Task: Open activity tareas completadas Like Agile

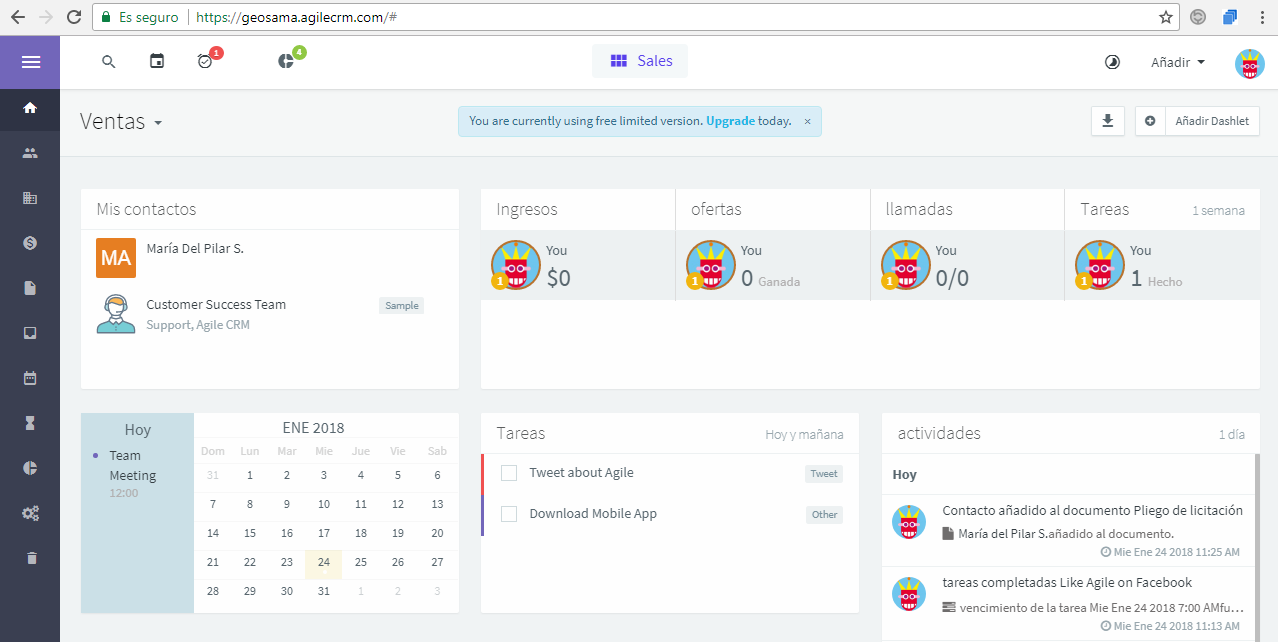Action: (1067, 582)
